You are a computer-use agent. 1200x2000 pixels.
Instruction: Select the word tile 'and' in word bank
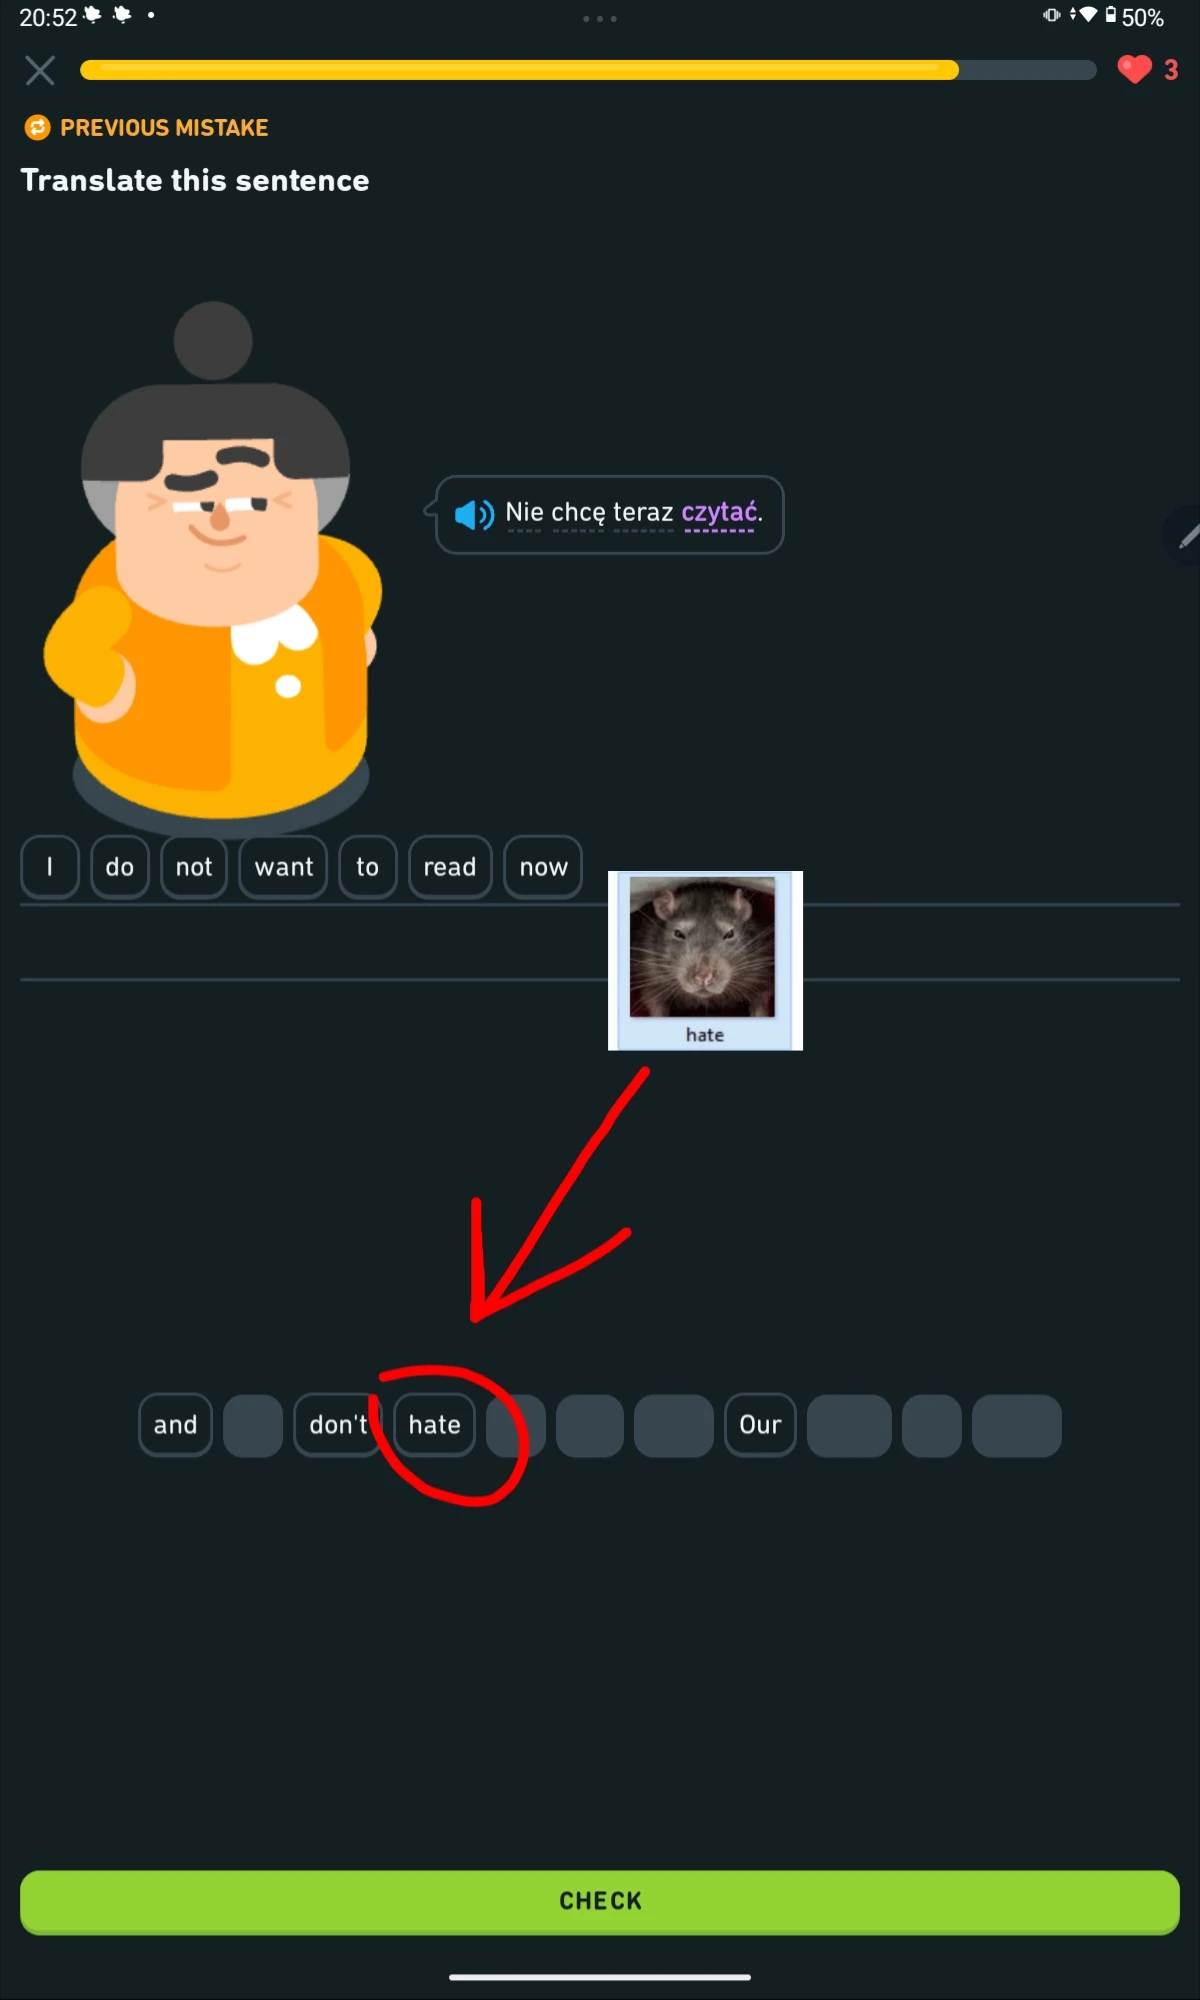click(175, 1425)
